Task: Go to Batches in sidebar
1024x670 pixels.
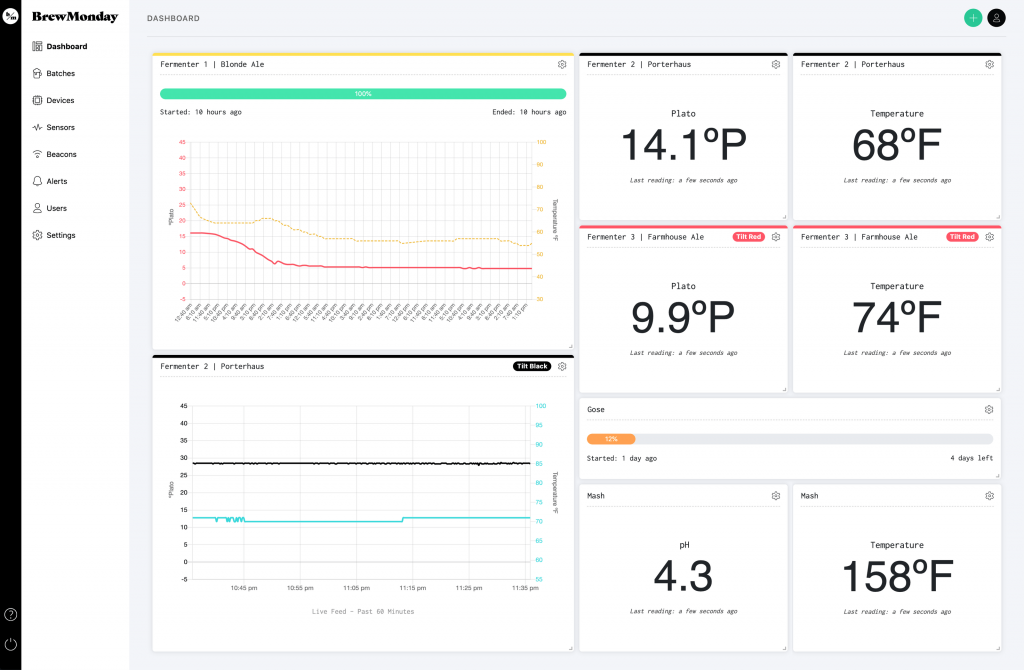Action: click(60, 73)
